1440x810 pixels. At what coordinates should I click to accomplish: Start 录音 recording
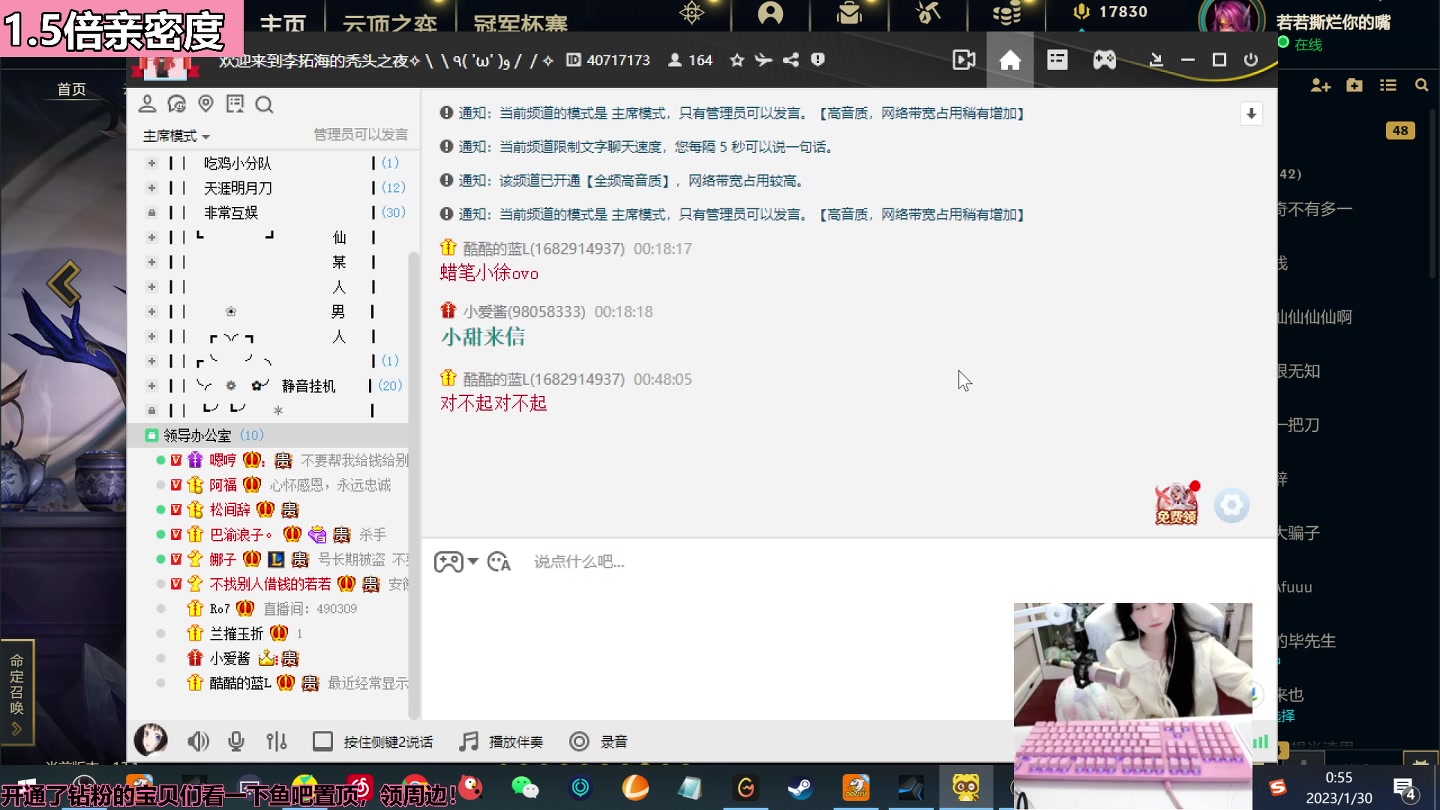(598, 742)
